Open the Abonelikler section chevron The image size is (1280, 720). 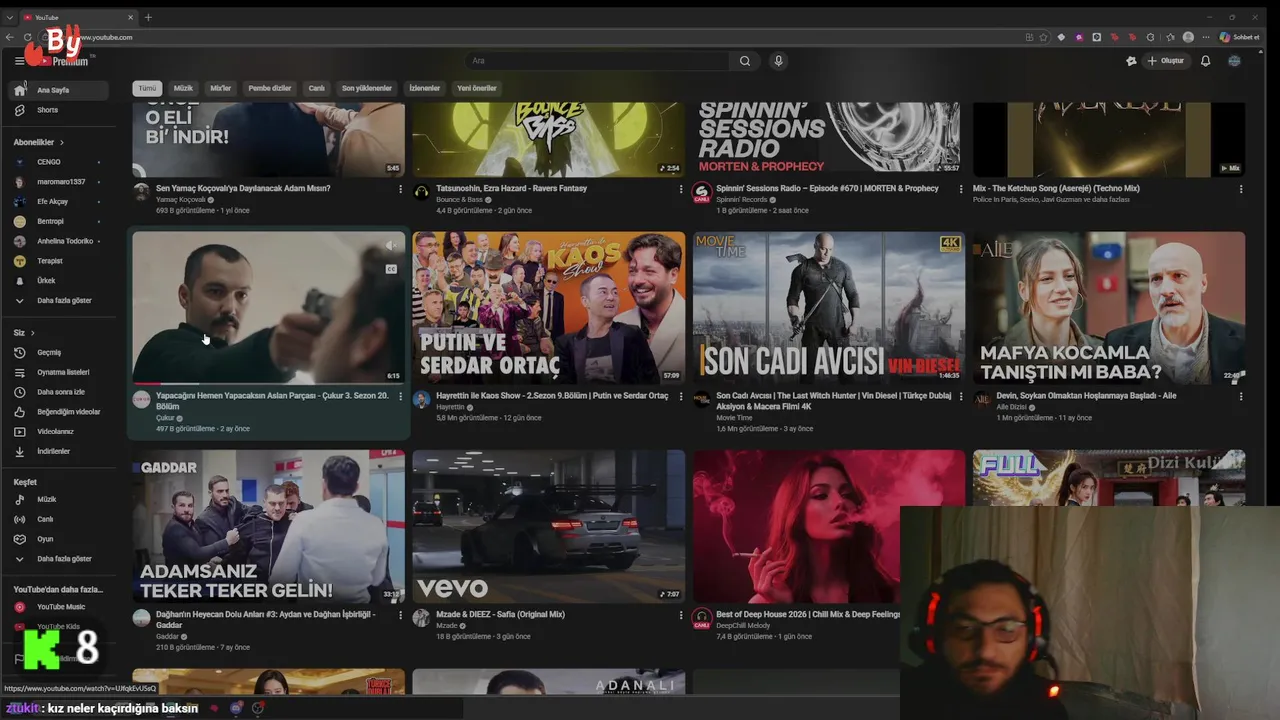tap(61, 143)
